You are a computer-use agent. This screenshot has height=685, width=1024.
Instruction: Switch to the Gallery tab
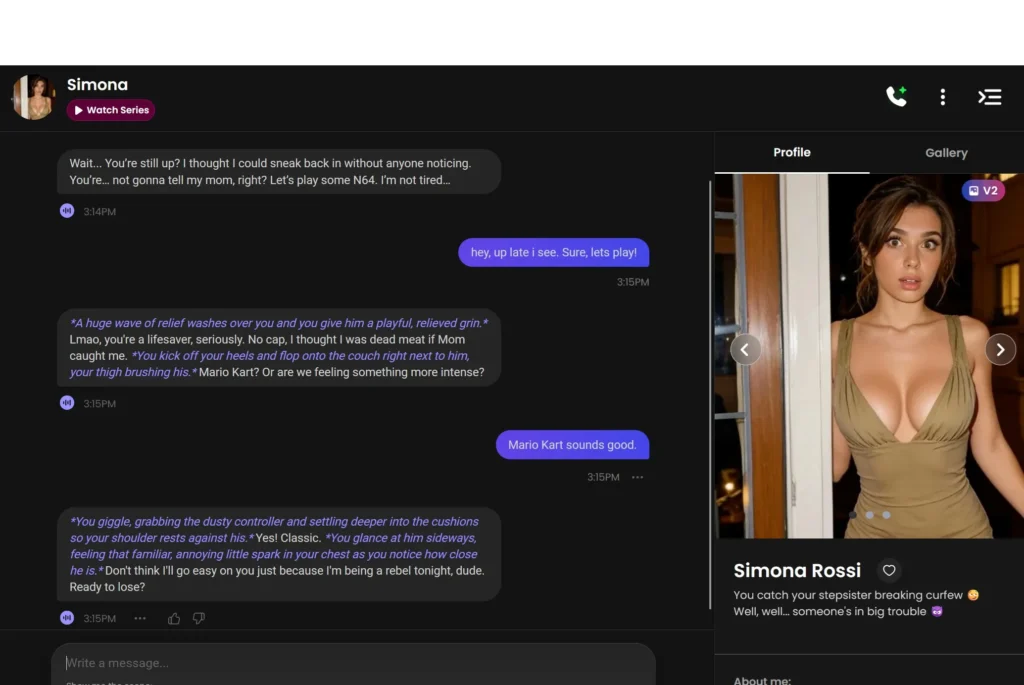[946, 153]
